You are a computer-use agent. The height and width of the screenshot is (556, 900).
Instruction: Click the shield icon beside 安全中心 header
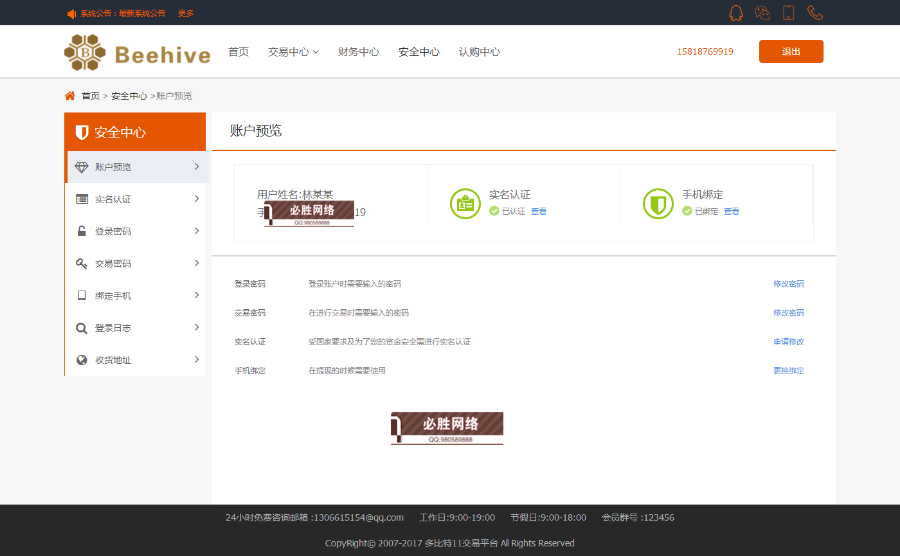click(x=82, y=132)
